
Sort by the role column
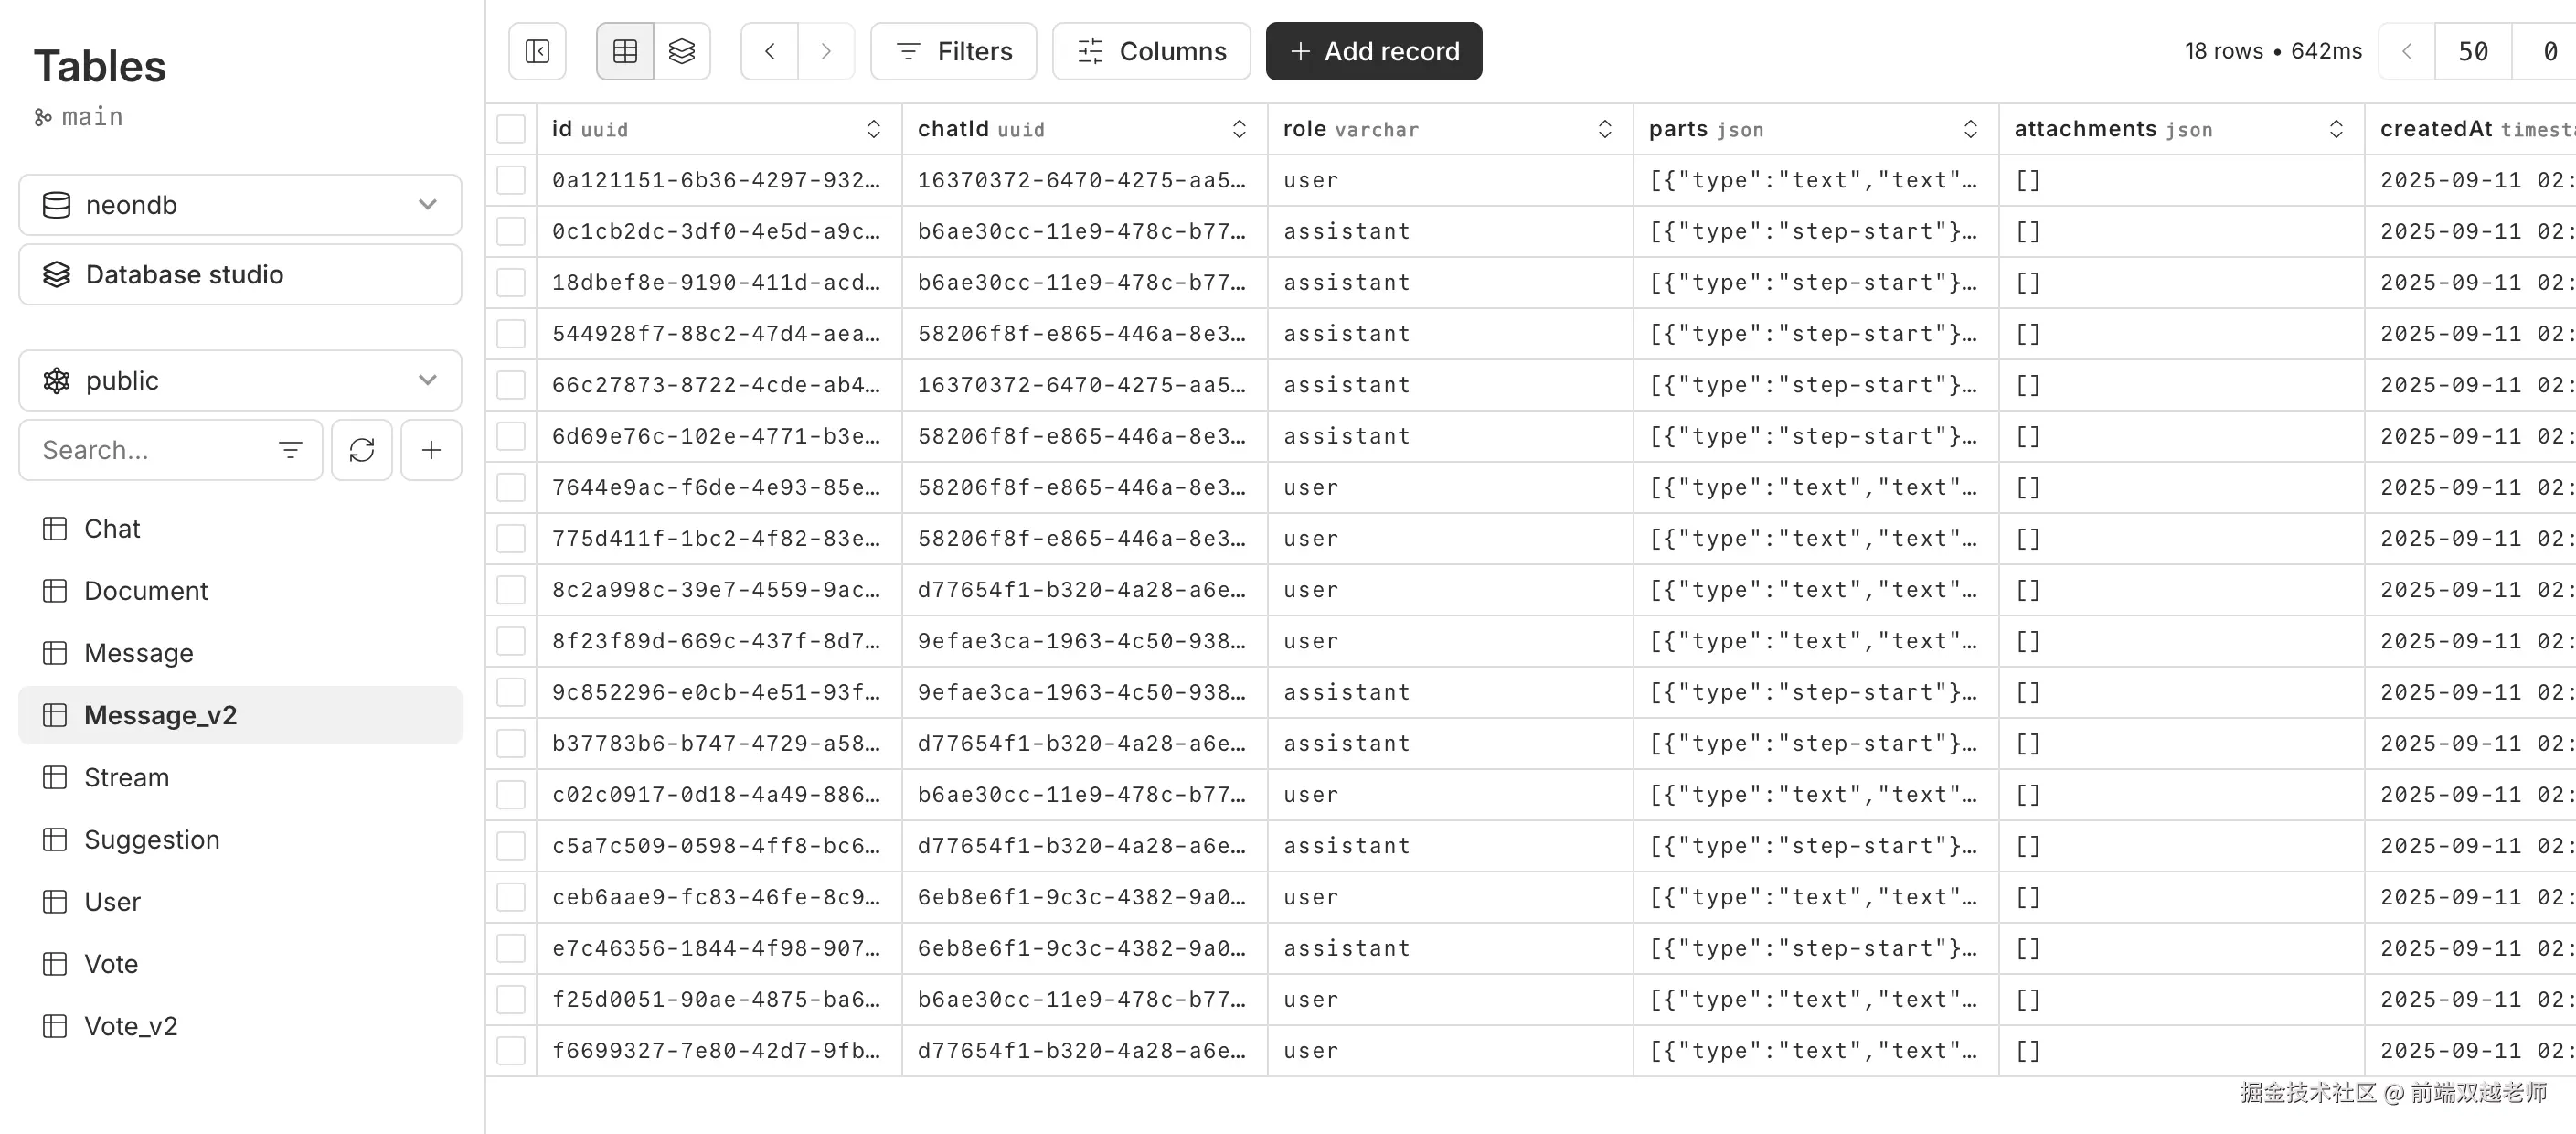(x=1604, y=129)
